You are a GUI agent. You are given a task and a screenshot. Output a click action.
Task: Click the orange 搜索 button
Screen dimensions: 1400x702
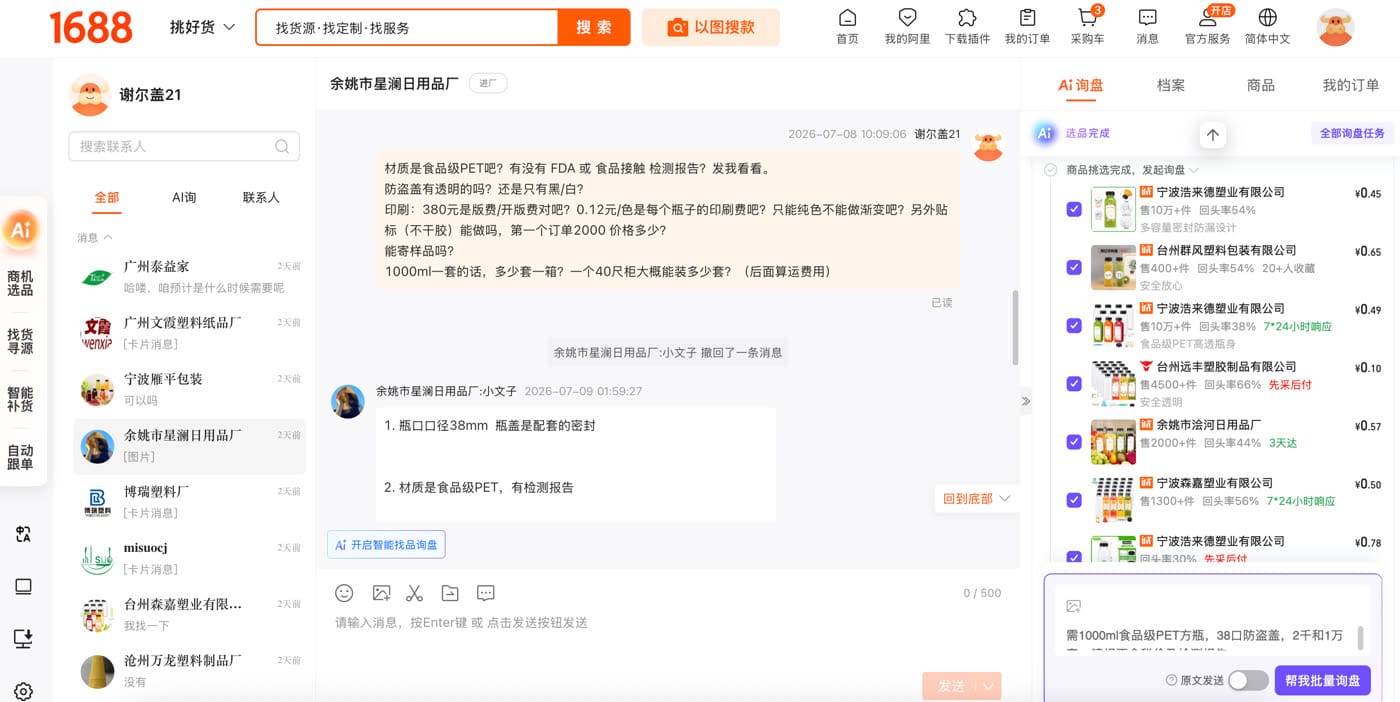(x=594, y=27)
